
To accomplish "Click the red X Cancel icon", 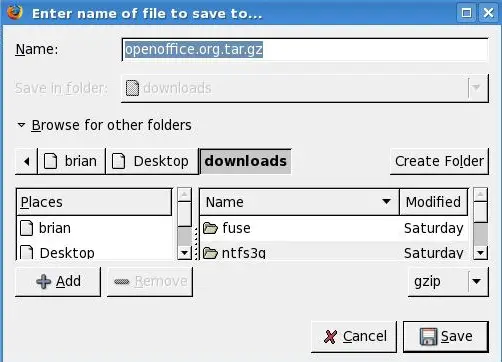I will click(x=330, y=337).
